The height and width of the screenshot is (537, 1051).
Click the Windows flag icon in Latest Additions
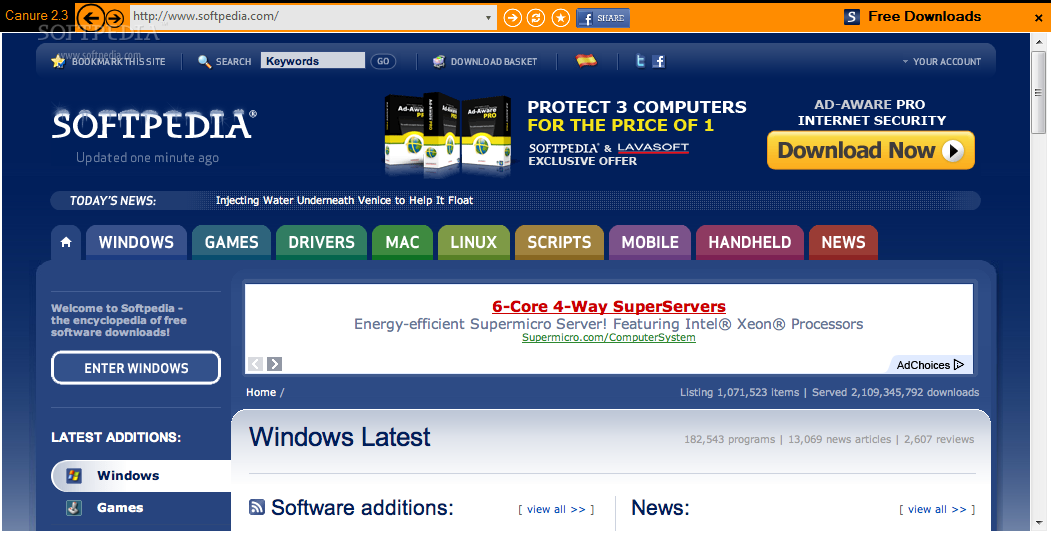74,476
